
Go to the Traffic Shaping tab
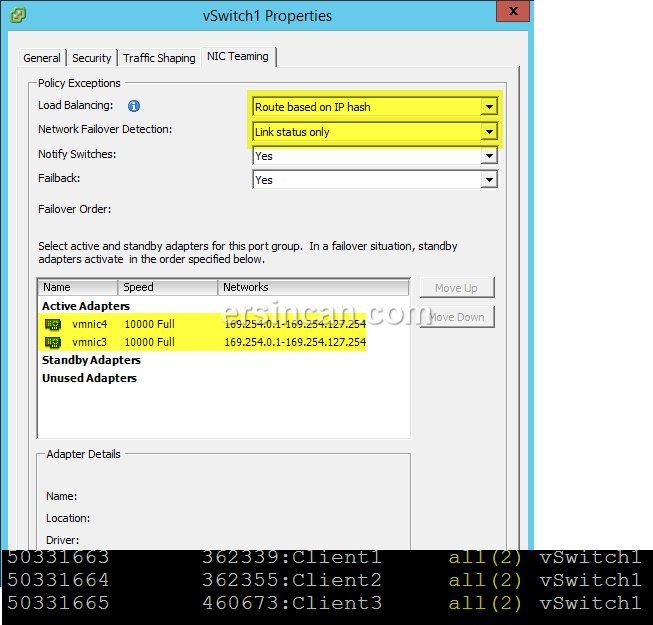click(x=159, y=58)
